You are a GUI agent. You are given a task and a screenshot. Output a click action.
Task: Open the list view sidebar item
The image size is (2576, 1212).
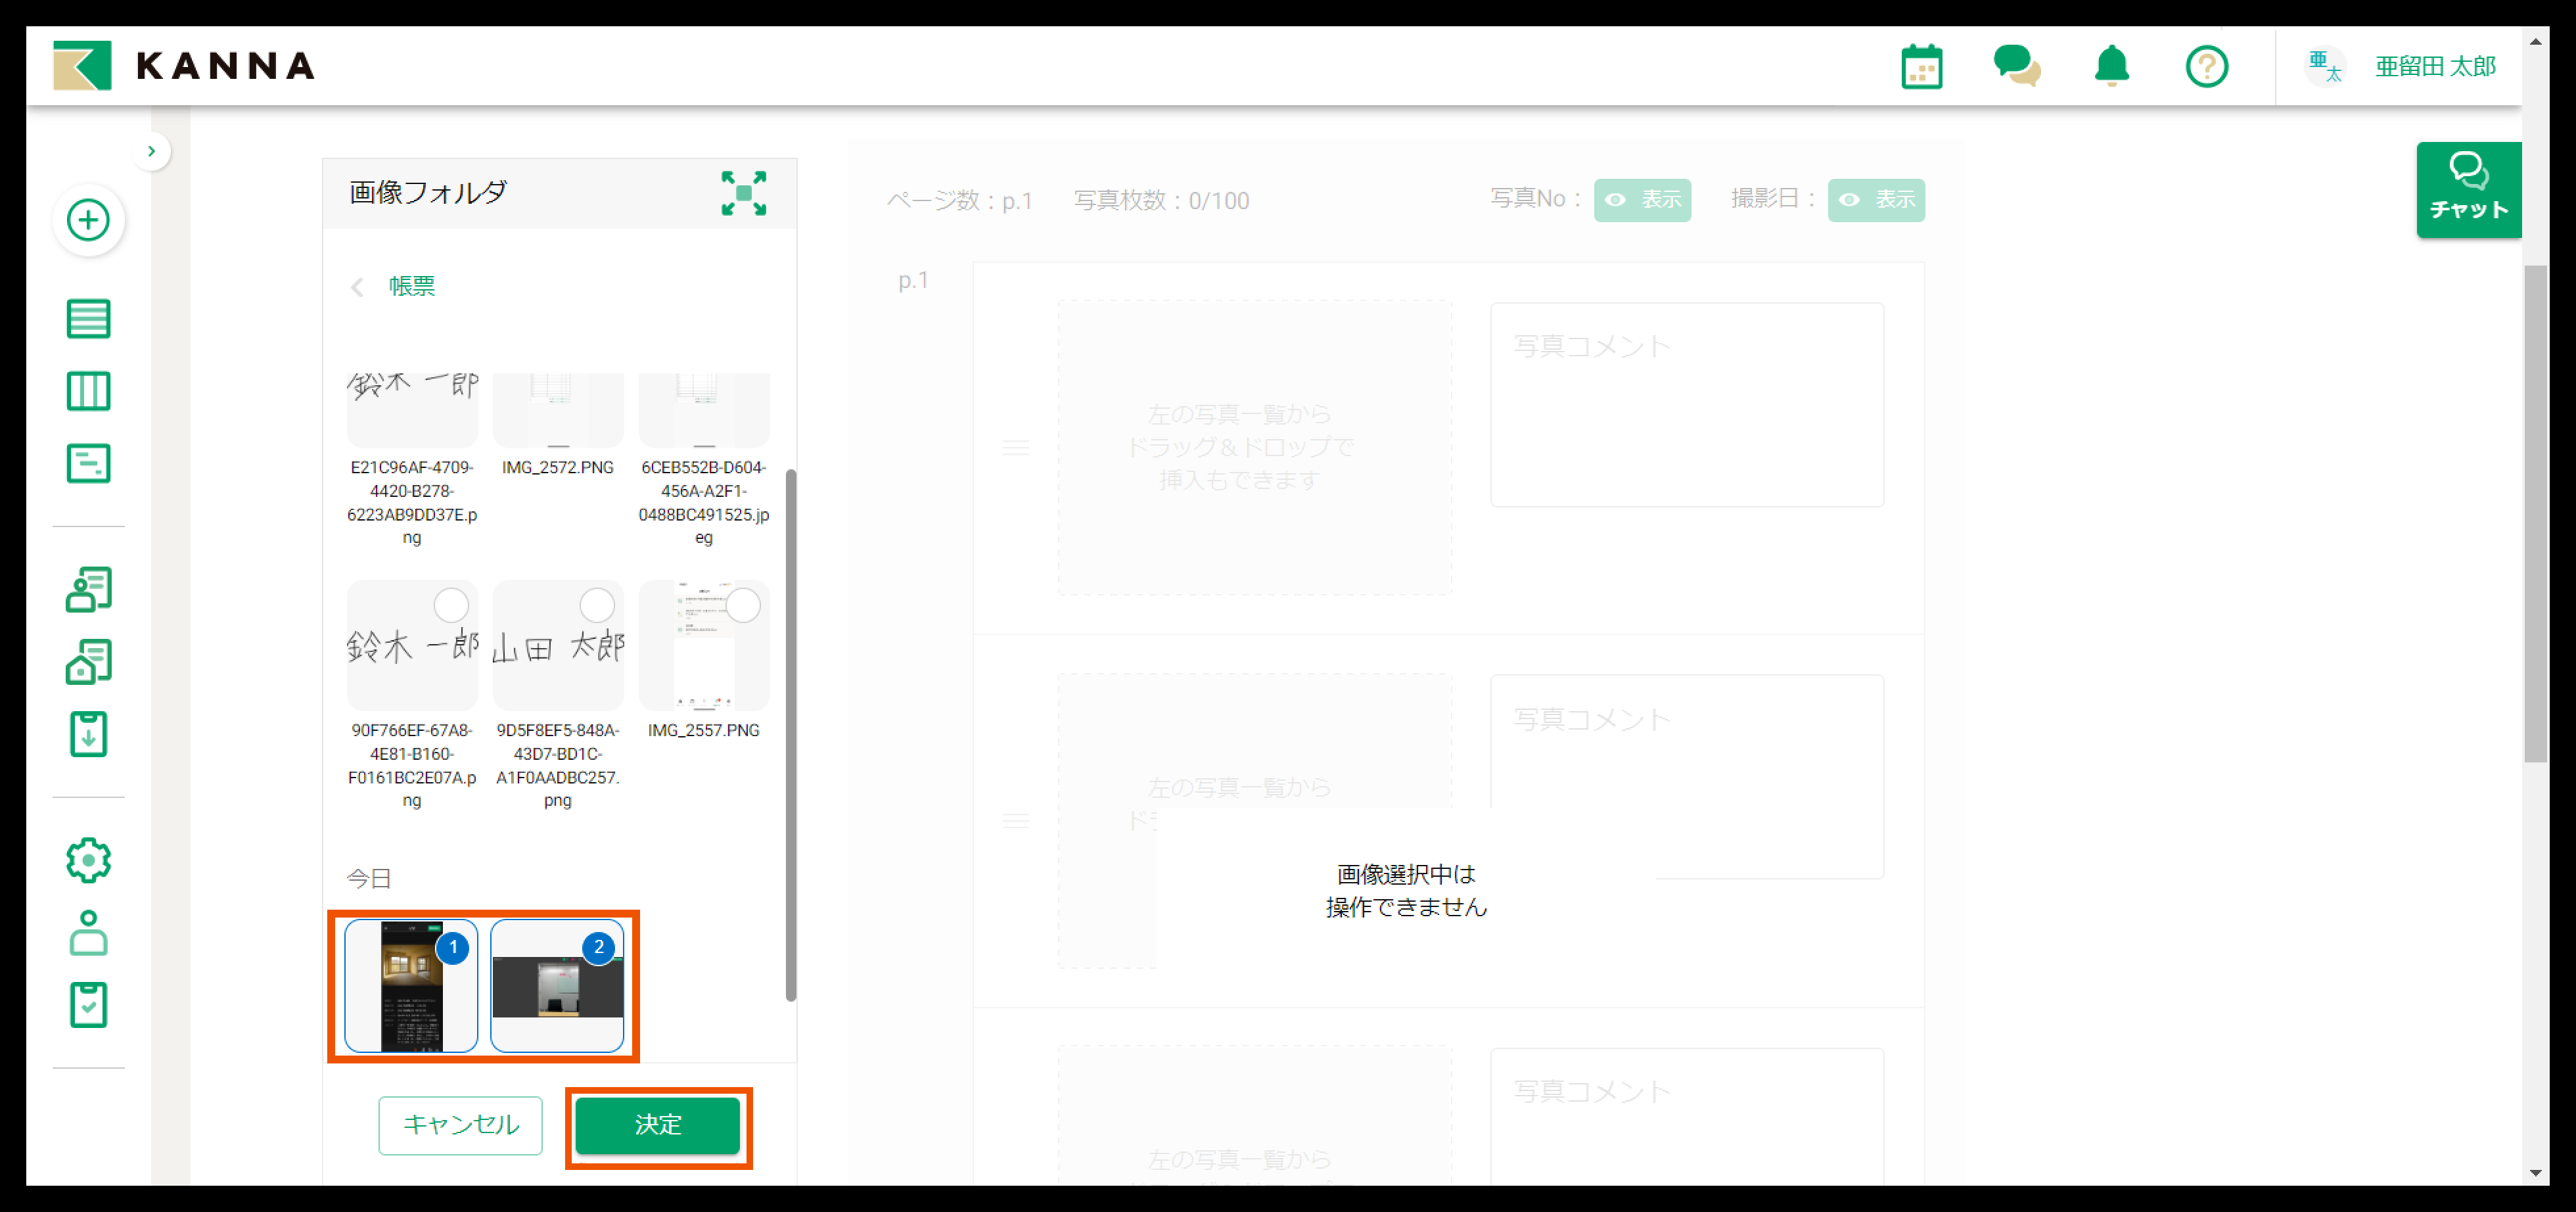[88, 319]
